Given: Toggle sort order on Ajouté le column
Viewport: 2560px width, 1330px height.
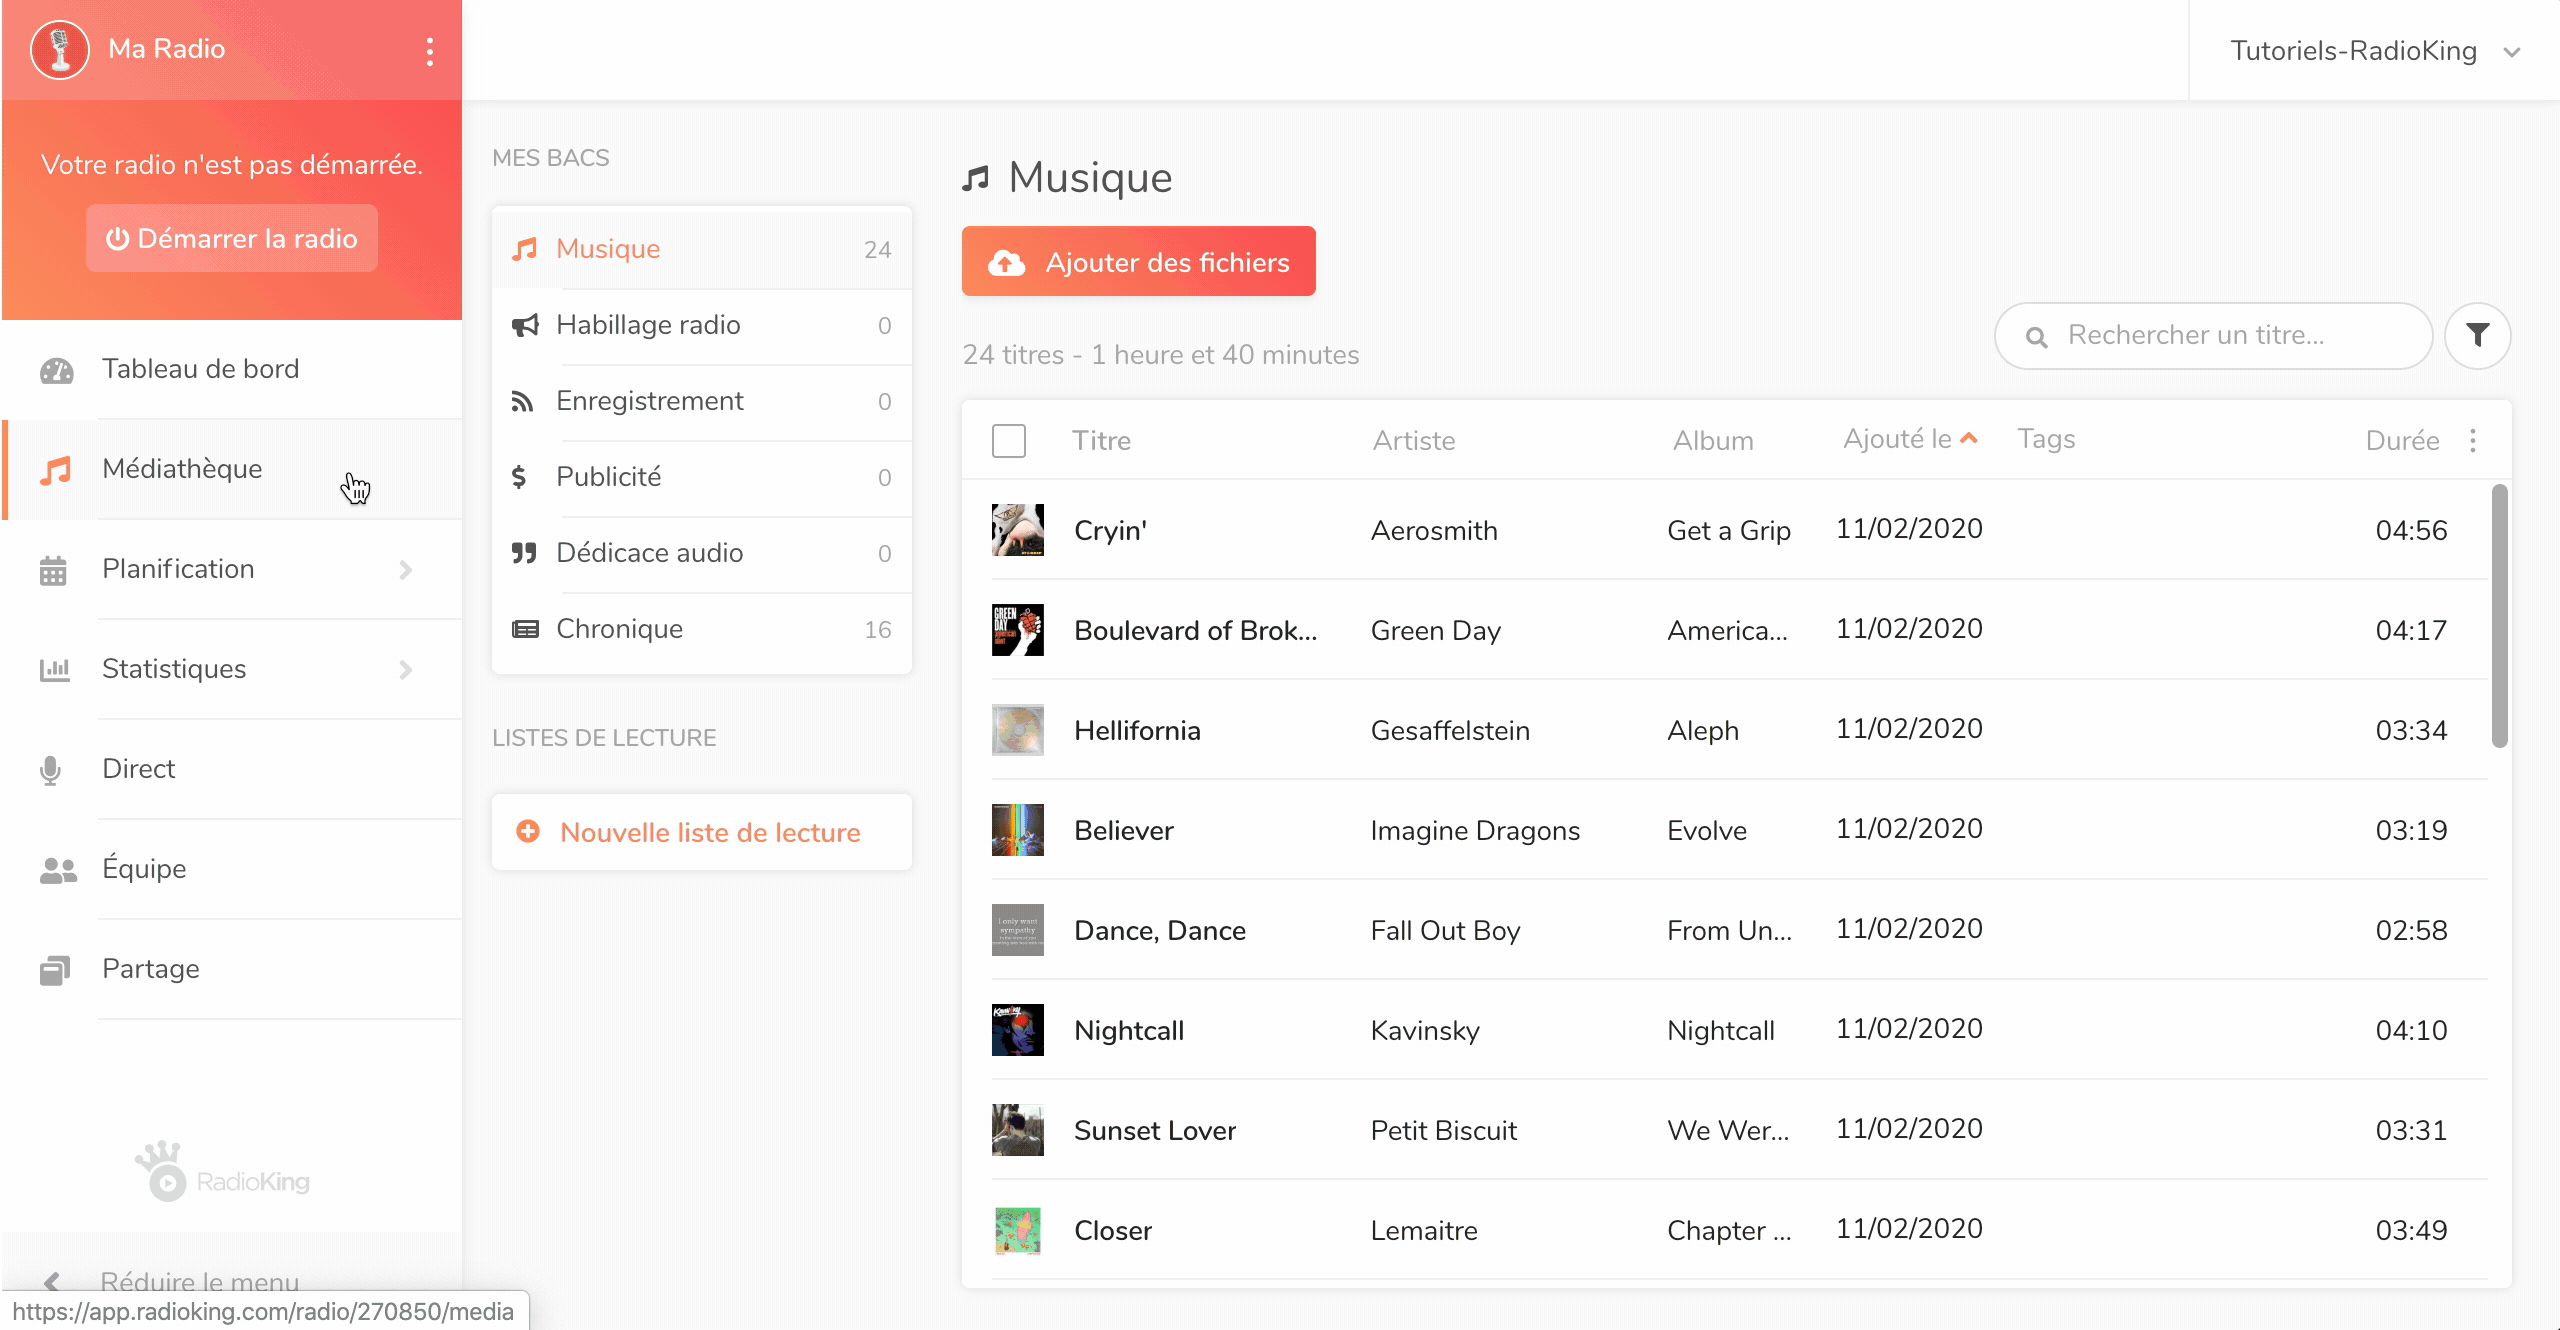Looking at the screenshot, I should click(1910, 439).
